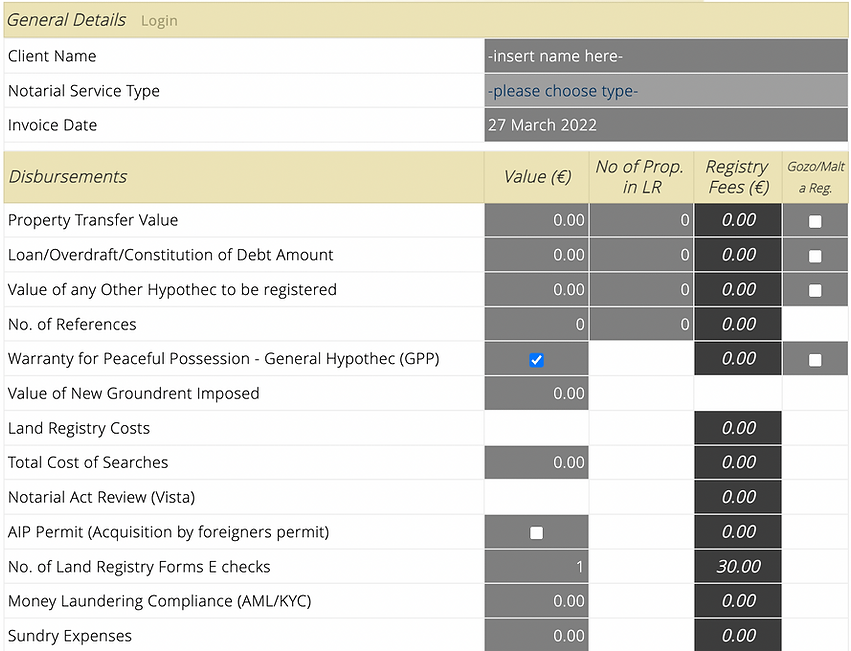Click the Invoice Date field
The width and height of the screenshot is (851, 651).
pos(666,125)
